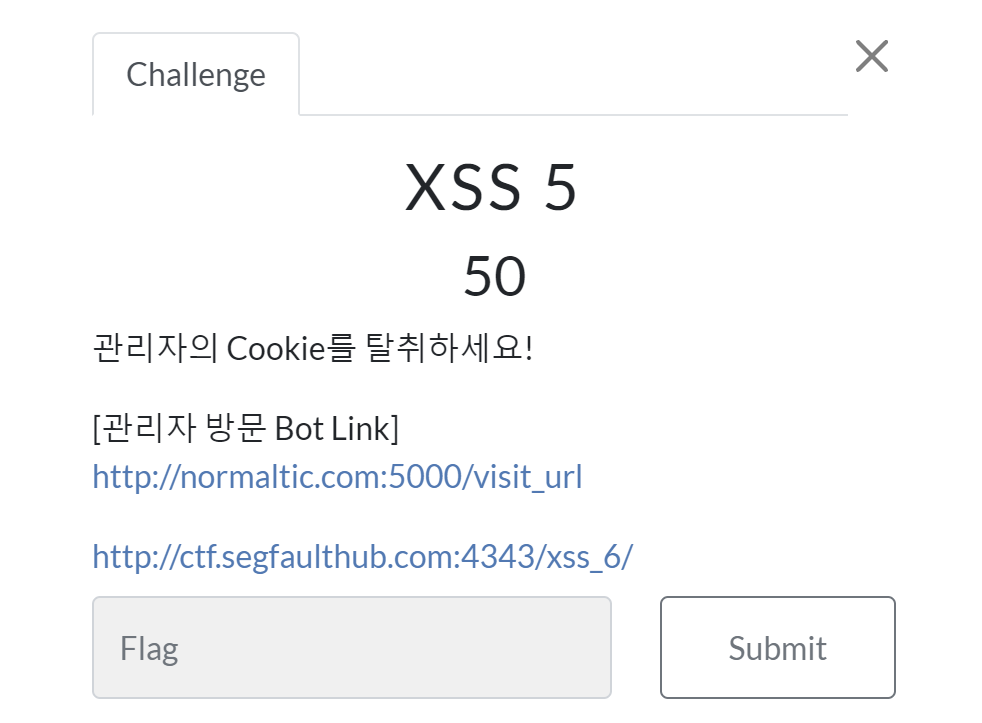Open the ctf.segfaulthub.com xss_6 link

(363, 556)
